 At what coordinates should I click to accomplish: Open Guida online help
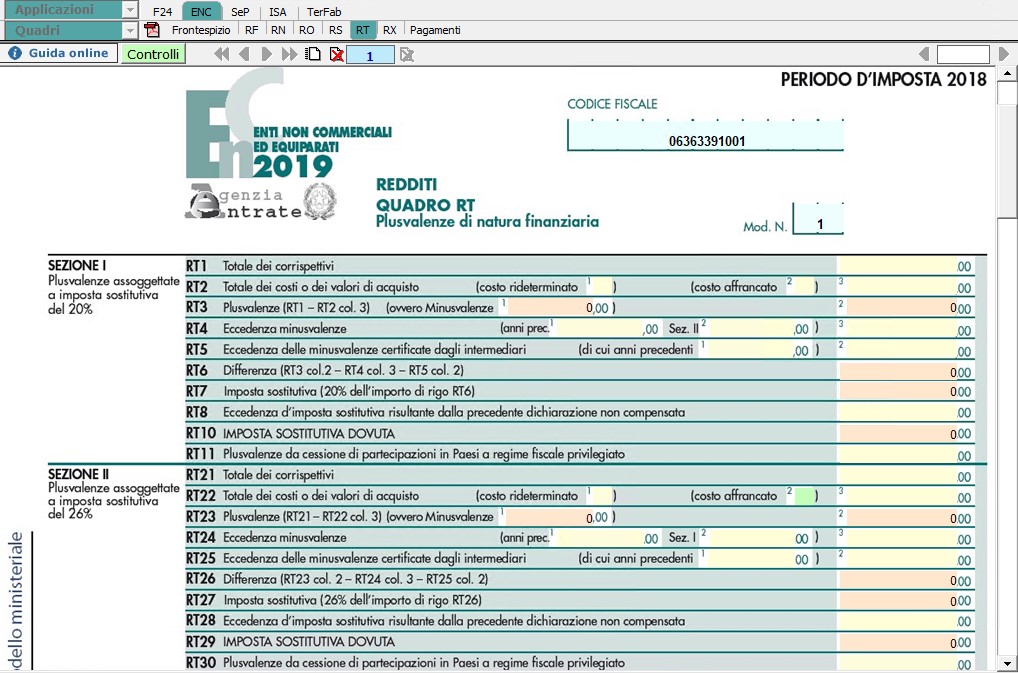click(x=59, y=53)
